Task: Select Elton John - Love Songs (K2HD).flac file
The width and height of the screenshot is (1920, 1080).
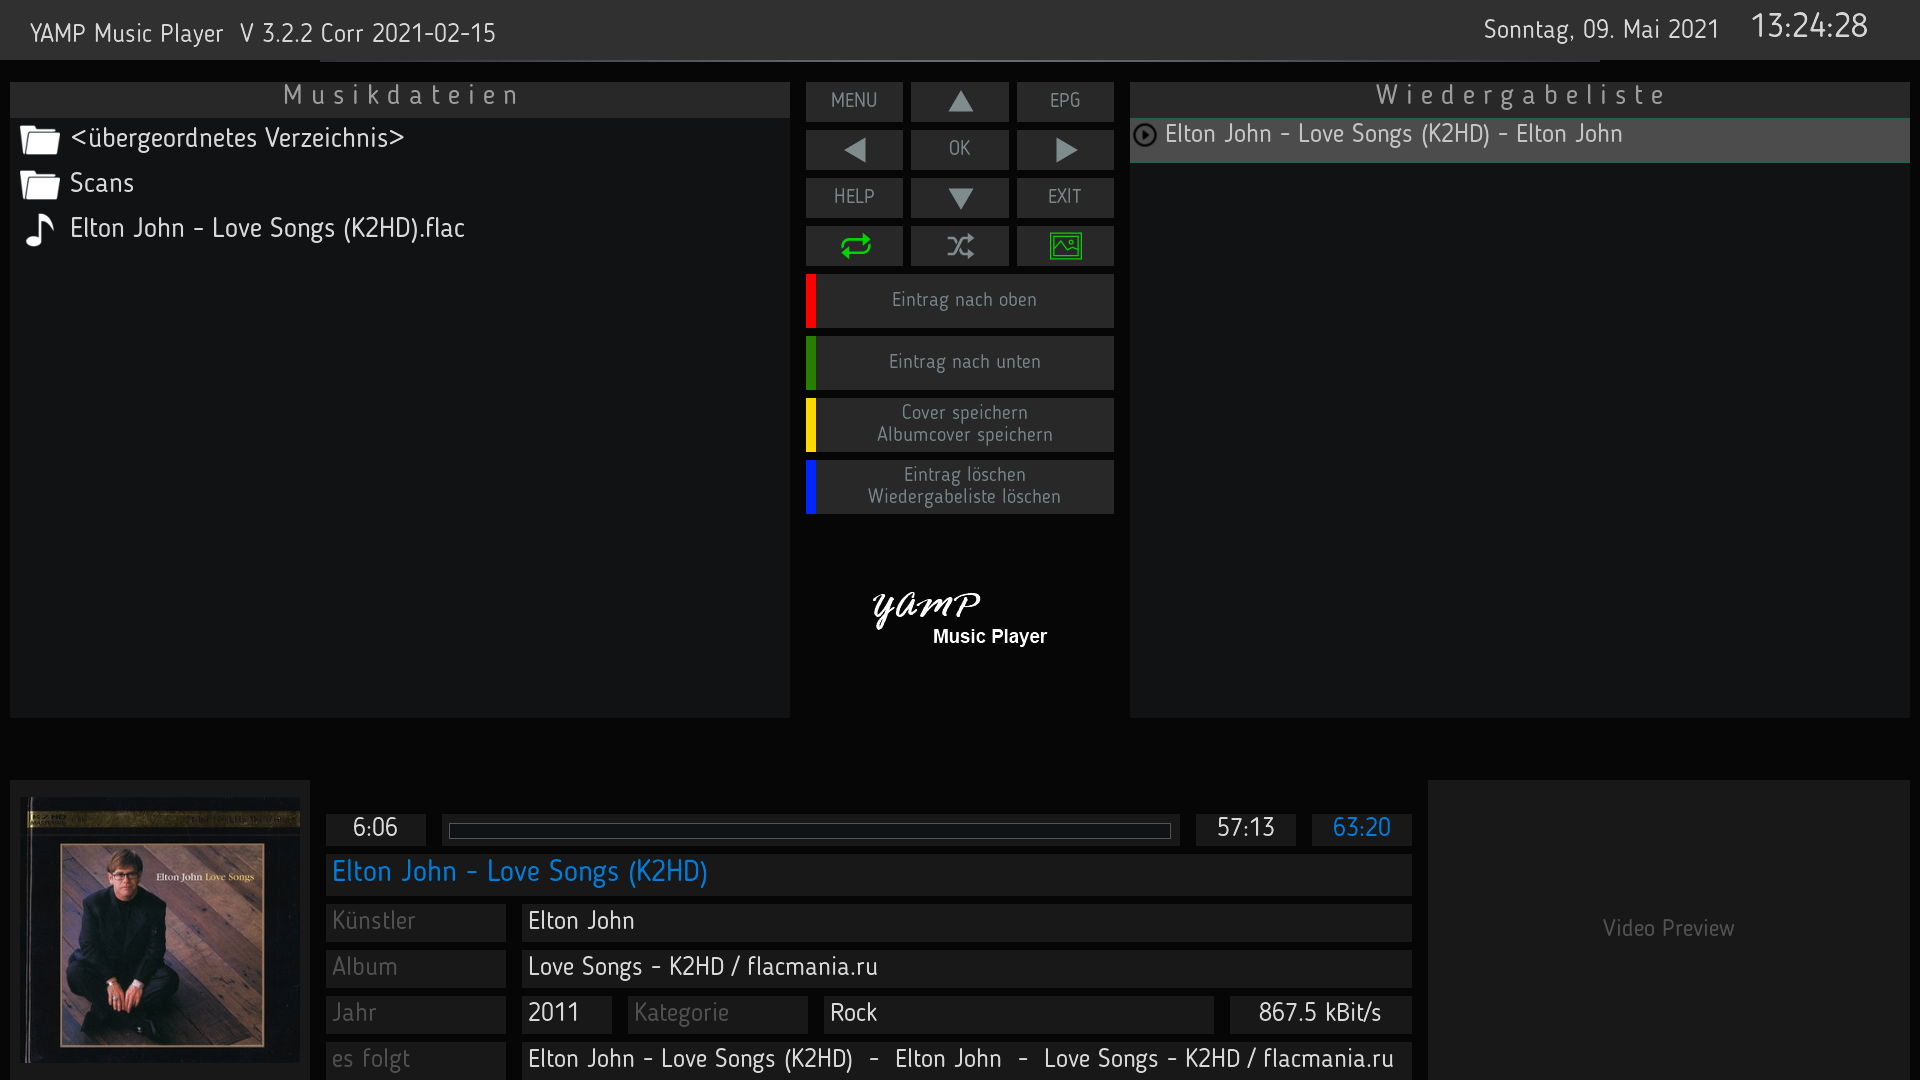Action: (x=400, y=229)
